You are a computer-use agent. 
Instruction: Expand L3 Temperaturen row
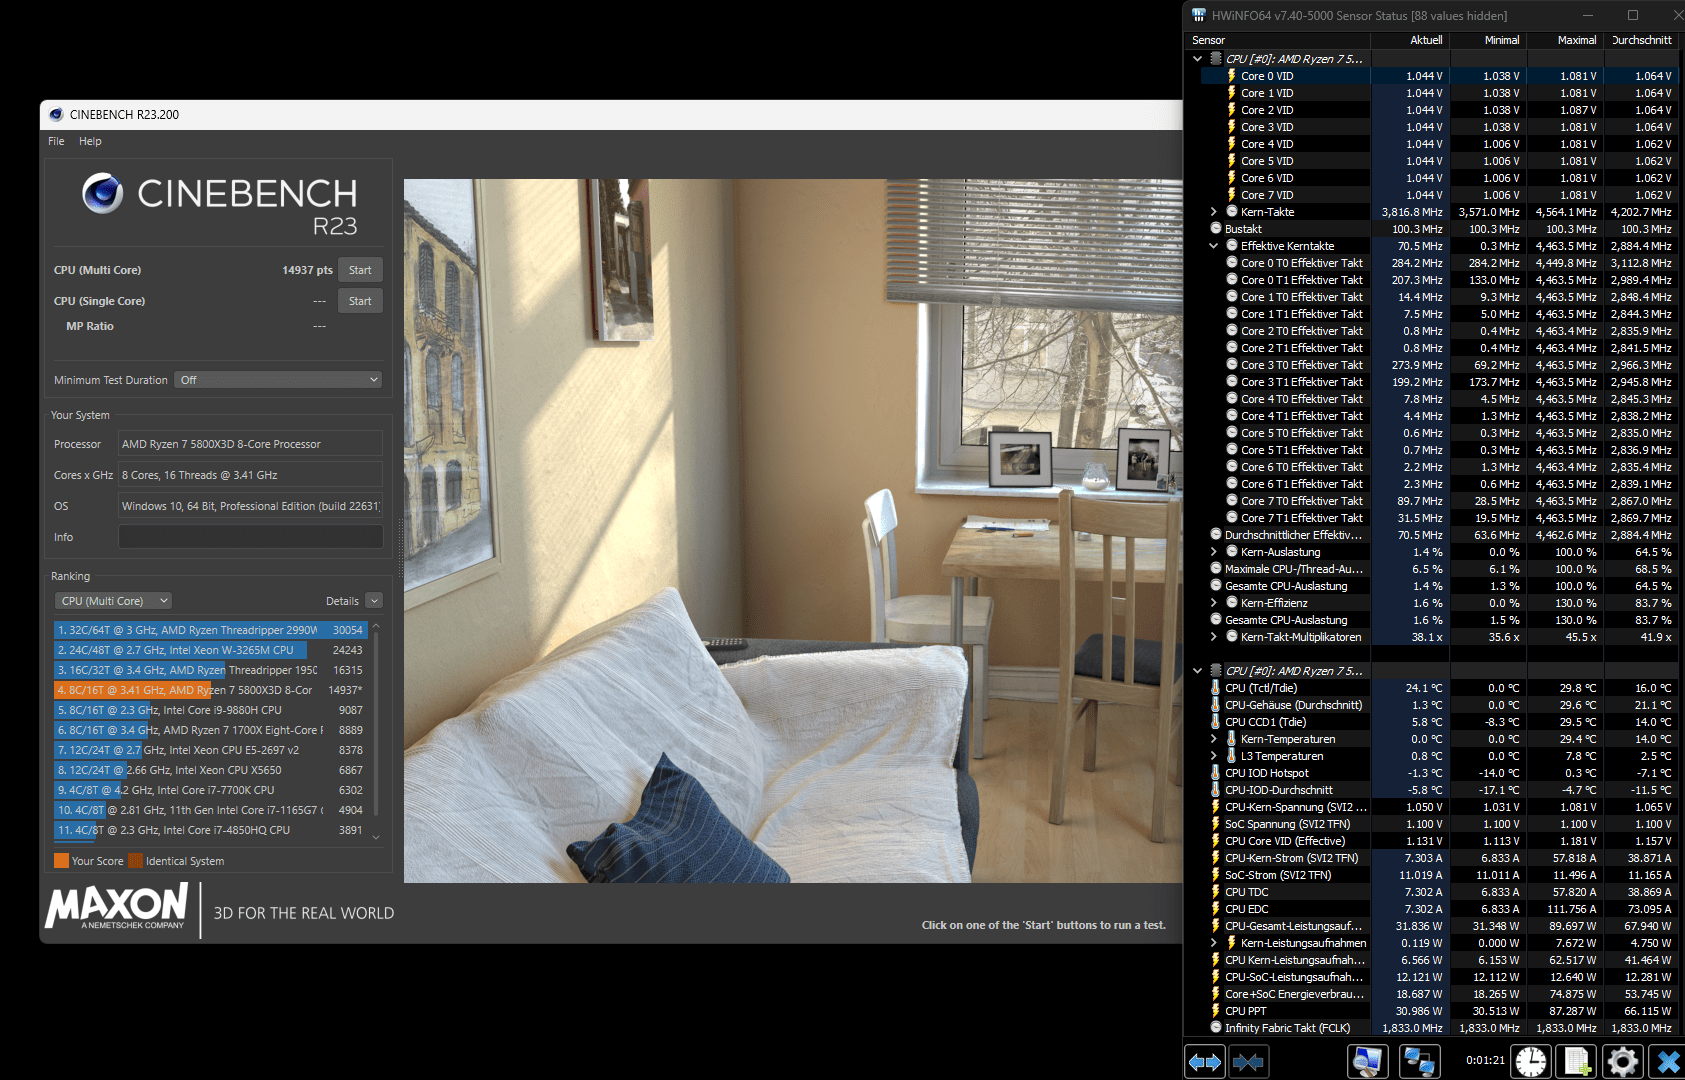pyautogui.click(x=1214, y=756)
